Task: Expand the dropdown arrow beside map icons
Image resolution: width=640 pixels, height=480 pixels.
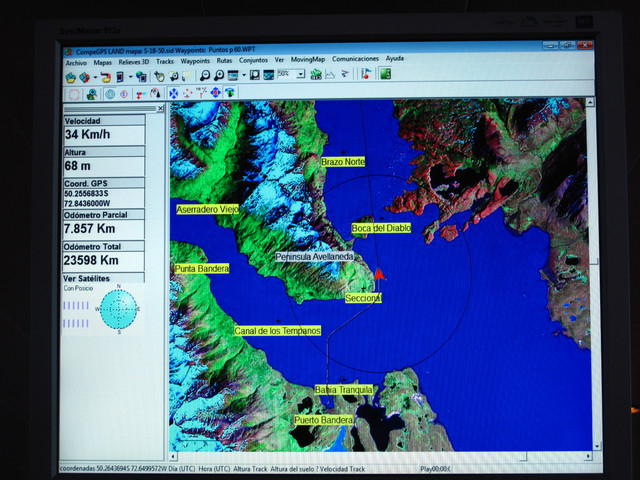Action: click(95, 77)
